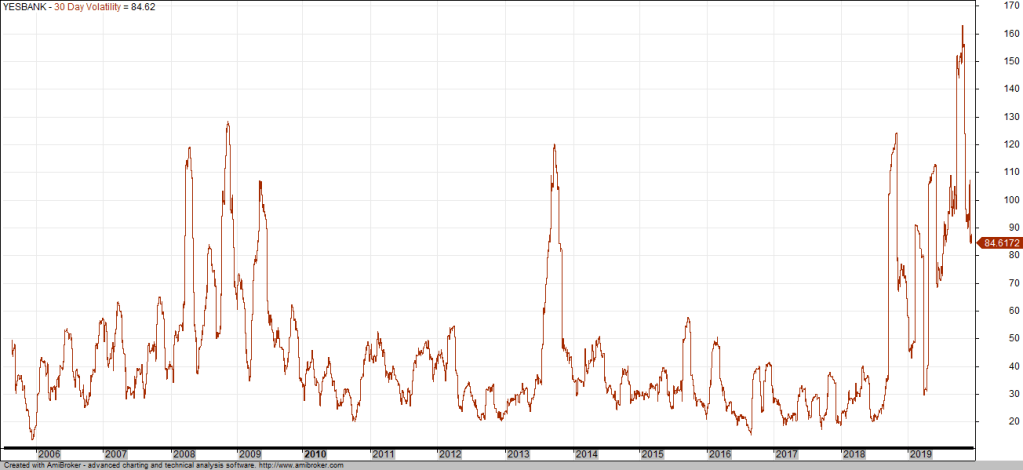Click the 84.6172 current value marker
The width and height of the screenshot is (1023, 470).
(999, 243)
